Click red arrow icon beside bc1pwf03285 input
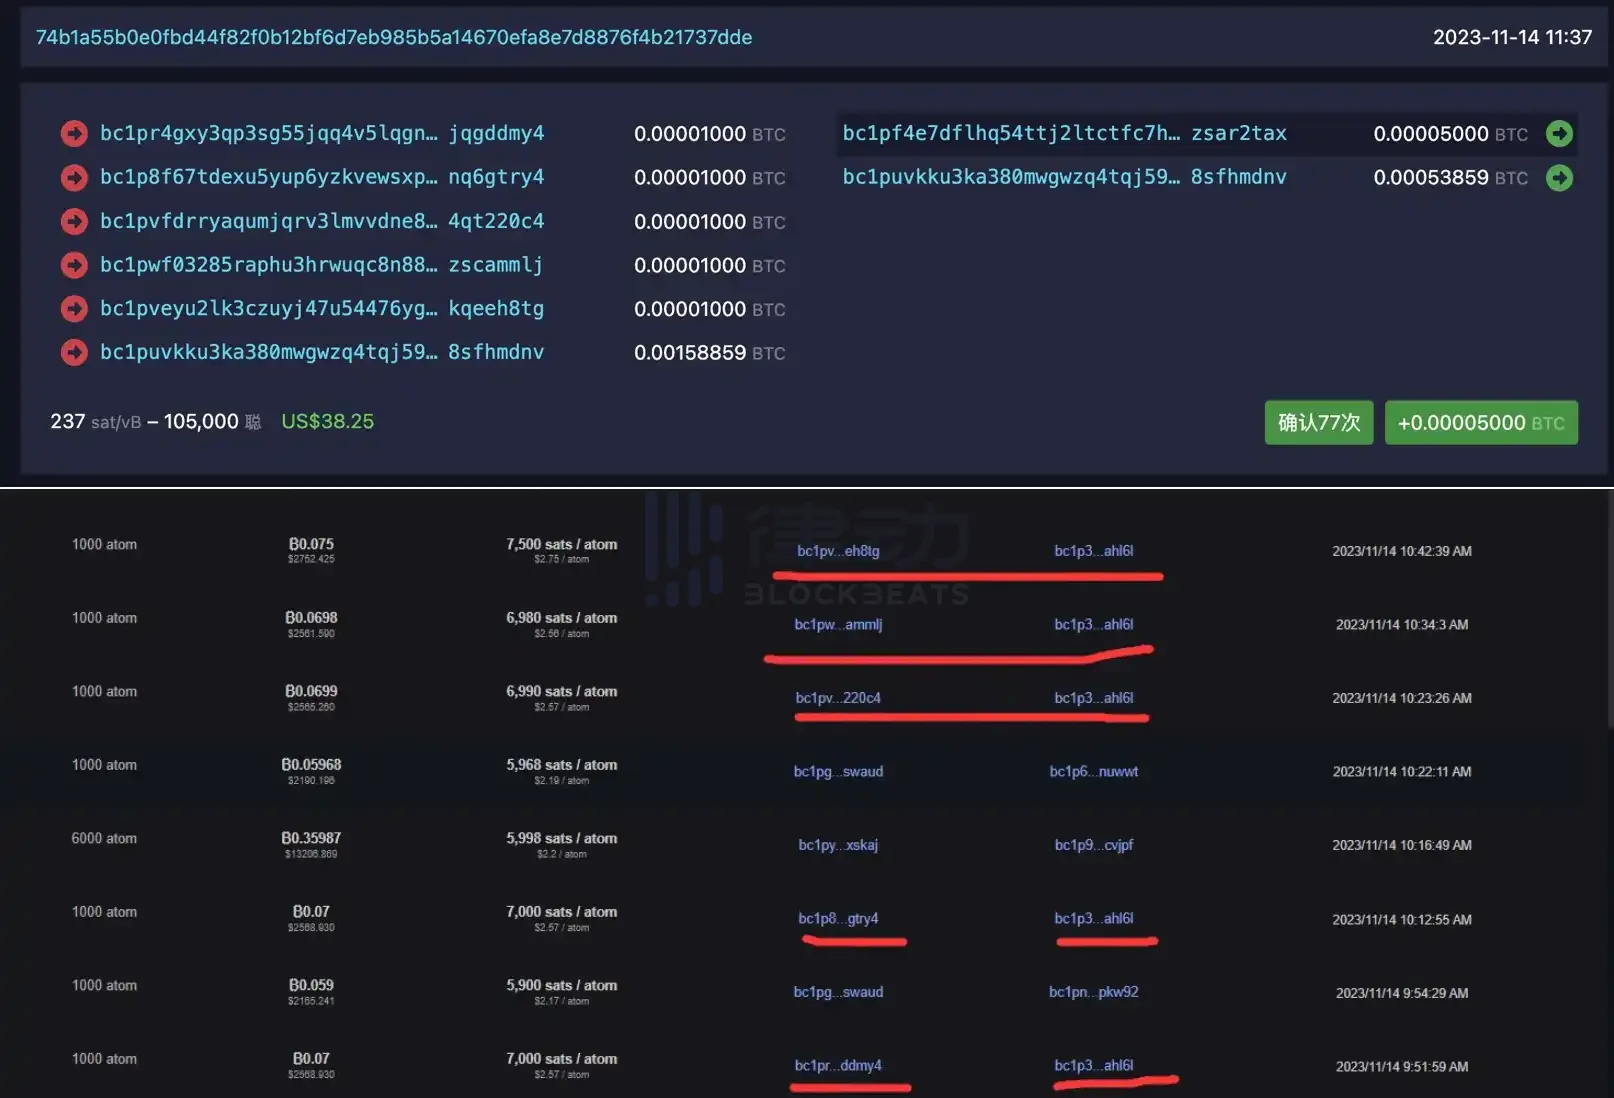Screen dimensions: 1614x1098 click(x=74, y=265)
